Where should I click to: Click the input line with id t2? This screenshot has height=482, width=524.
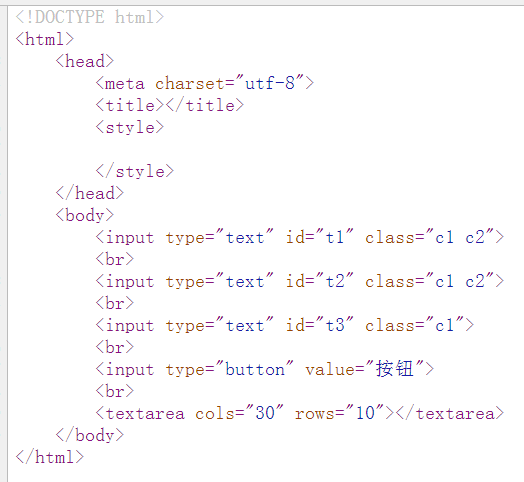click(x=300, y=281)
